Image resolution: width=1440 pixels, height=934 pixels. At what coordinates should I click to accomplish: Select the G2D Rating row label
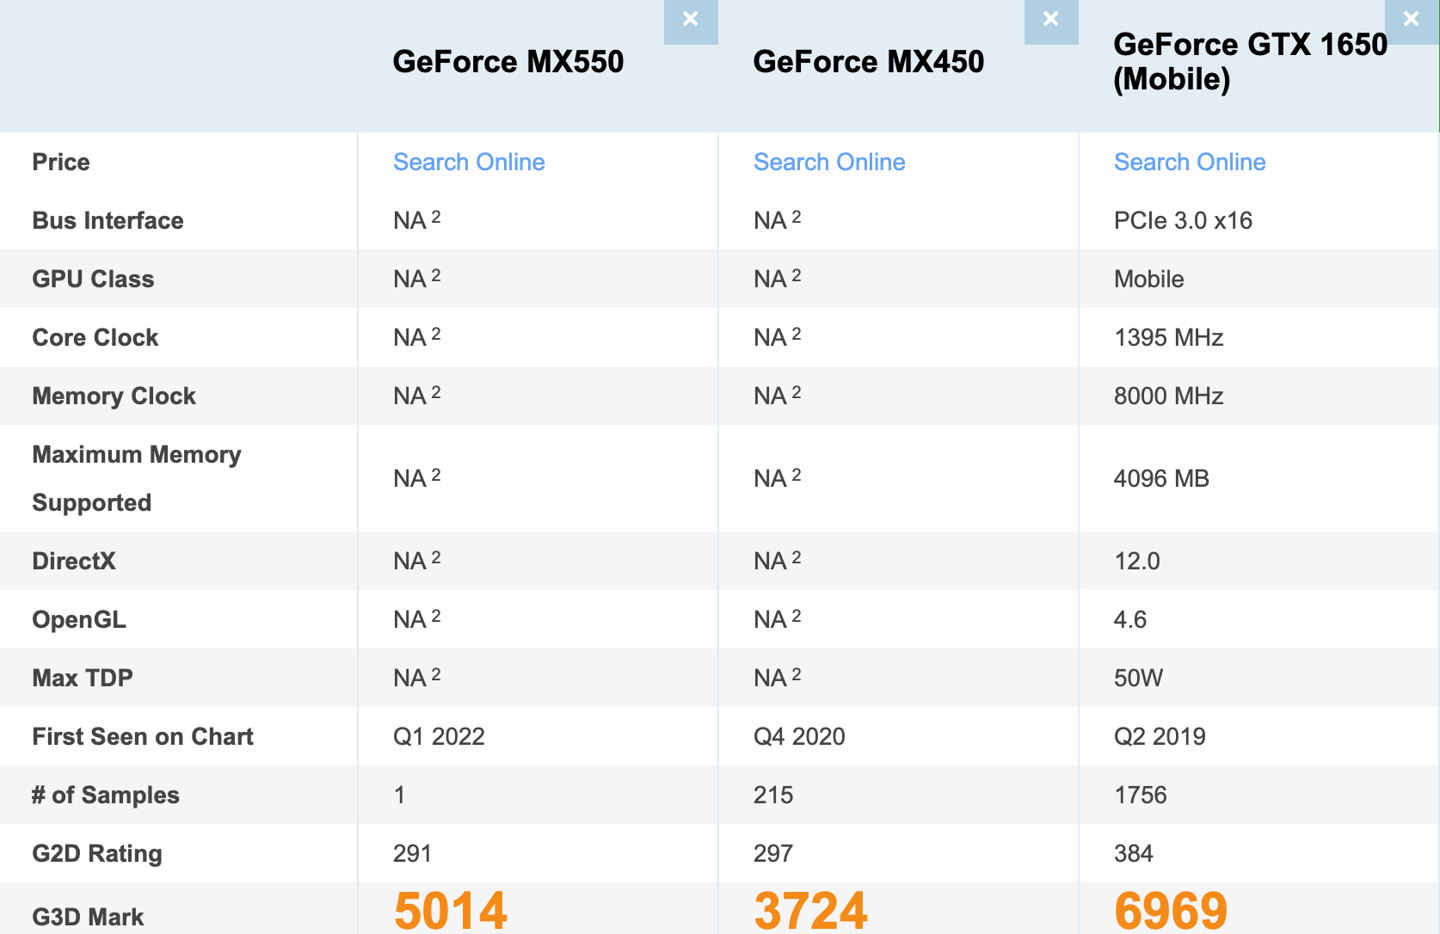click(96, 853)
